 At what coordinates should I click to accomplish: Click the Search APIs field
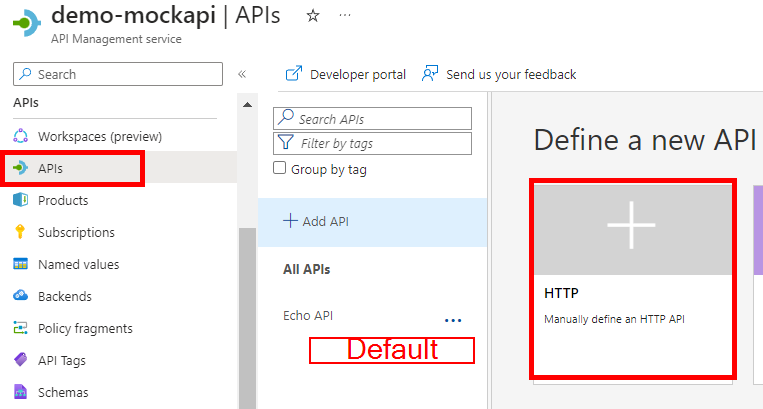point(372,119)
